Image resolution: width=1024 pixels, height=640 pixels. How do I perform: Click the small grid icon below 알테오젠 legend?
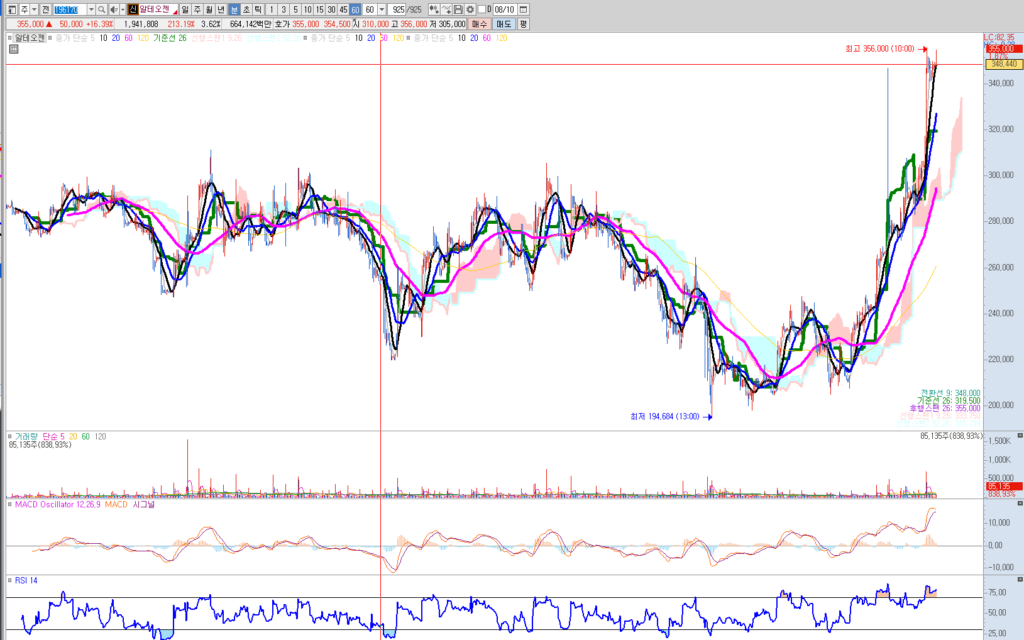pyautogui.click(x=13, y=49)
